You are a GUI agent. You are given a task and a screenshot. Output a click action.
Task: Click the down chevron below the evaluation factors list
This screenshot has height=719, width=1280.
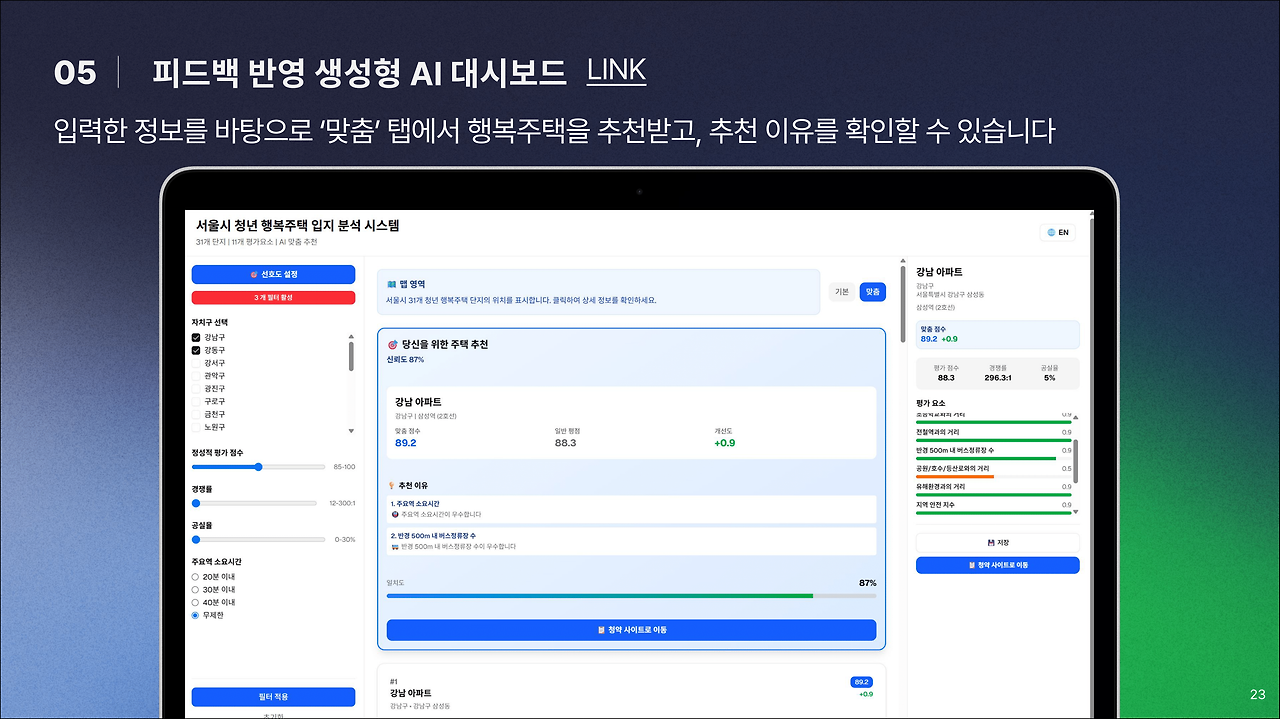tap(1077, 513)
